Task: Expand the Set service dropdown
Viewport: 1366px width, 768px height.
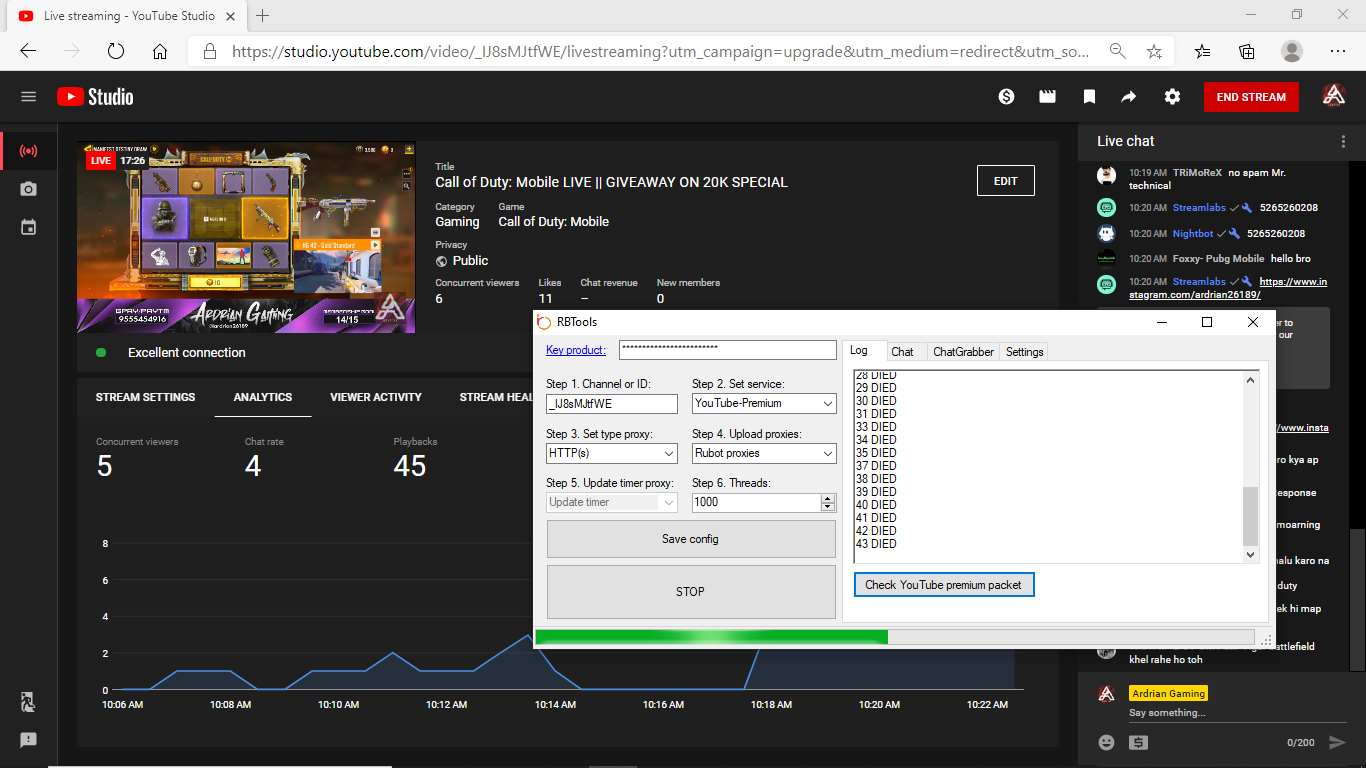Action: (764, 403)
